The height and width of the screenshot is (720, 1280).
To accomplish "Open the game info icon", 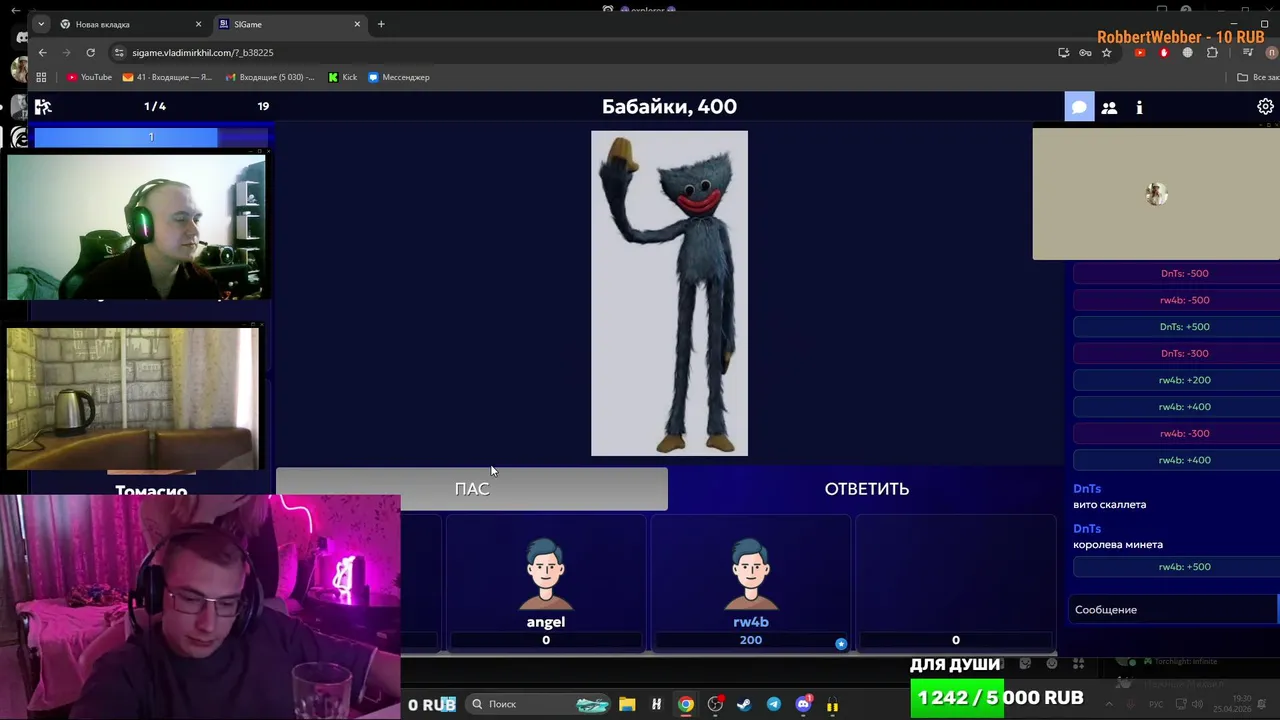I will 1139,107.
